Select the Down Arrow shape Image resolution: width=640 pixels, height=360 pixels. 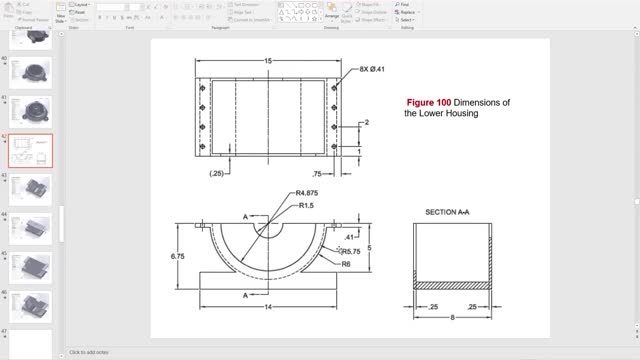tap(308, 12)
